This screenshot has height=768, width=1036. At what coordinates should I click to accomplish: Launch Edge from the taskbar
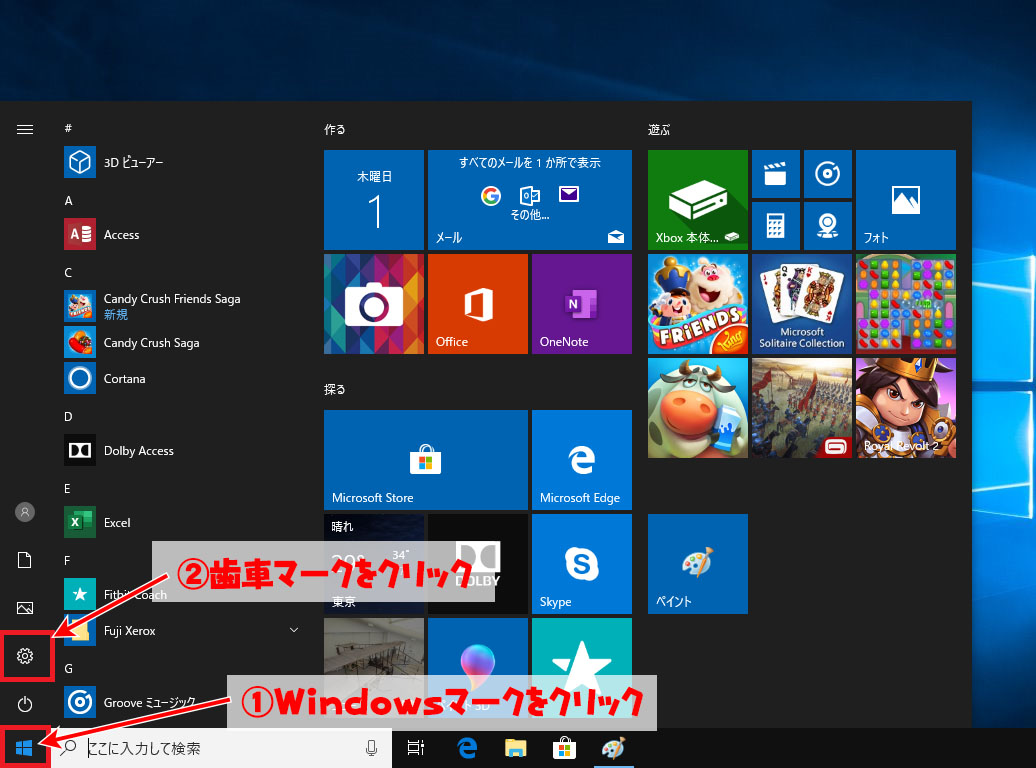tap(467, 748)
